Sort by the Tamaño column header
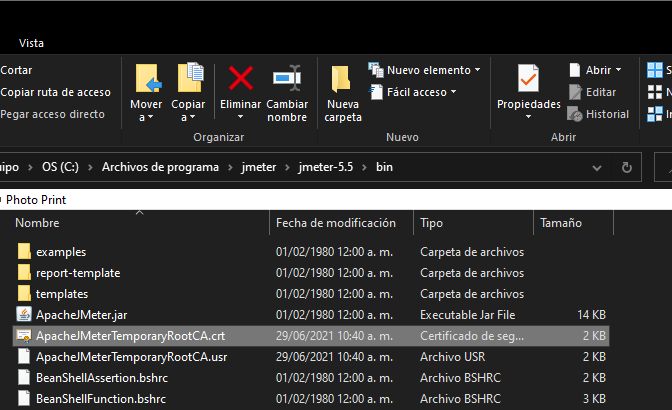Screen dimensions: 672x410 (561, 223)
